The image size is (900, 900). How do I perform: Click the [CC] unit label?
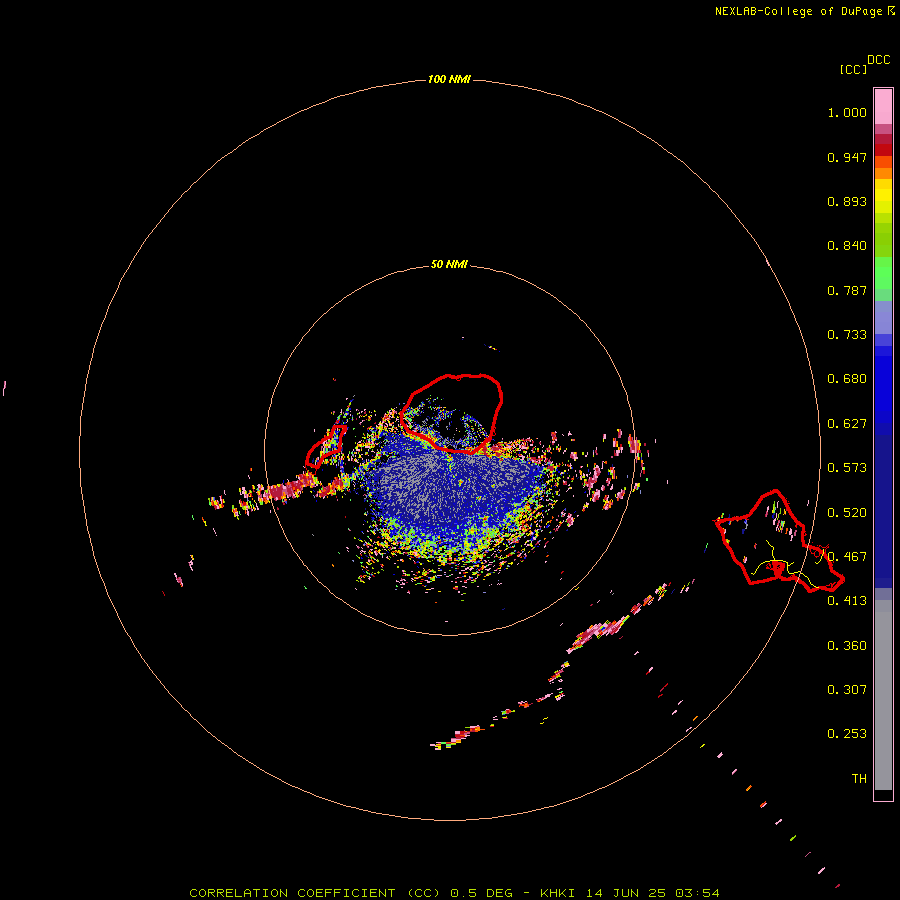coord(853,69)
